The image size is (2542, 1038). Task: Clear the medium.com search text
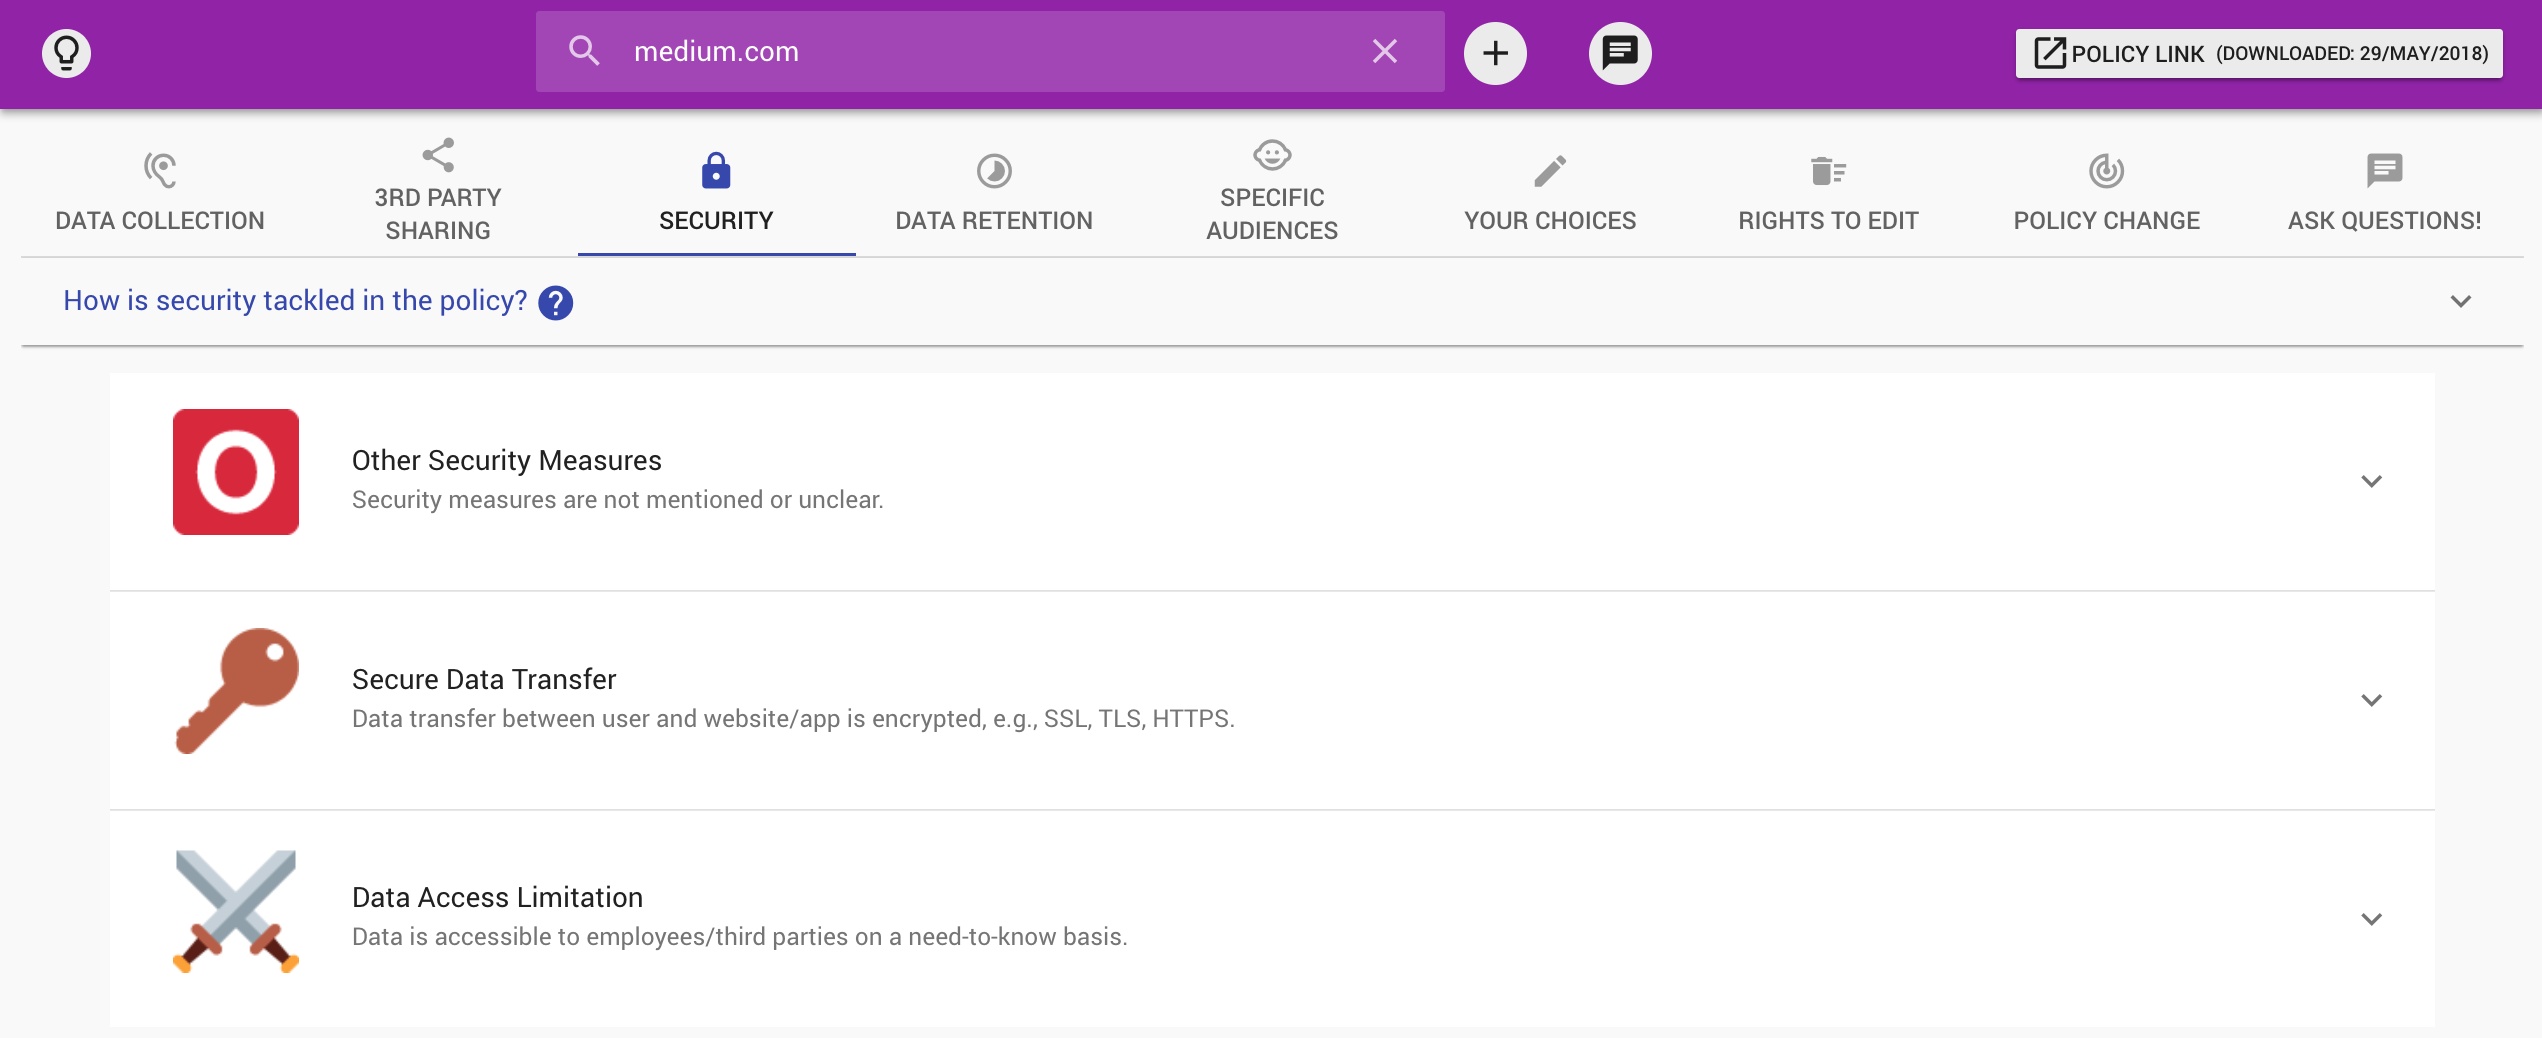(x=1384, y=52)
